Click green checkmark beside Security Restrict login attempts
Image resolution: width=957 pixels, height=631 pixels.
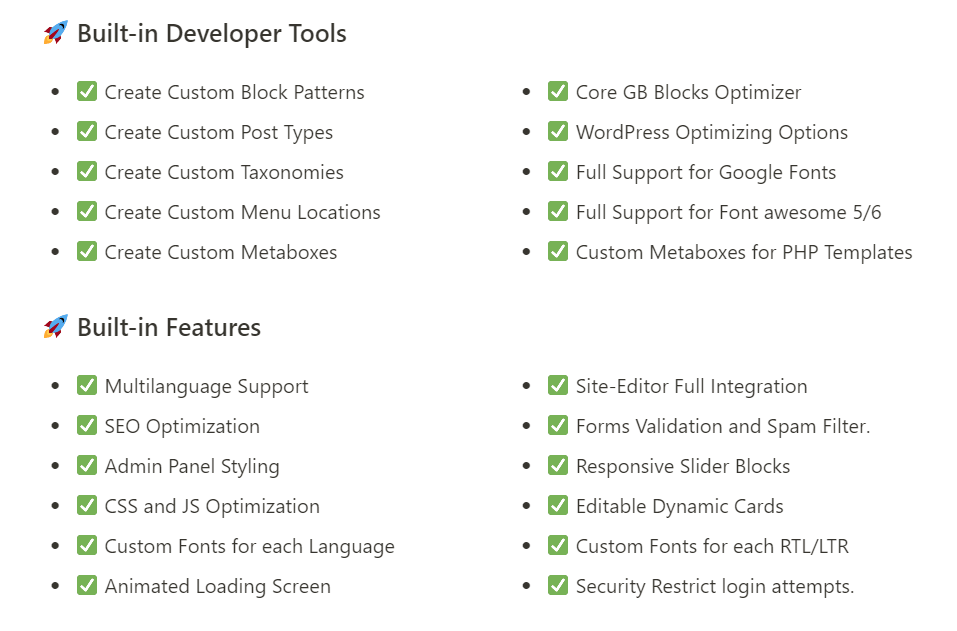[558, 586]
